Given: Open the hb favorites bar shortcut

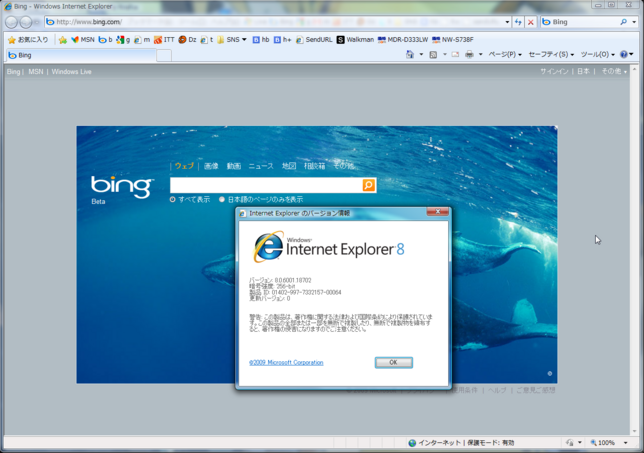Looking at the screenshot, I should 261,40.
